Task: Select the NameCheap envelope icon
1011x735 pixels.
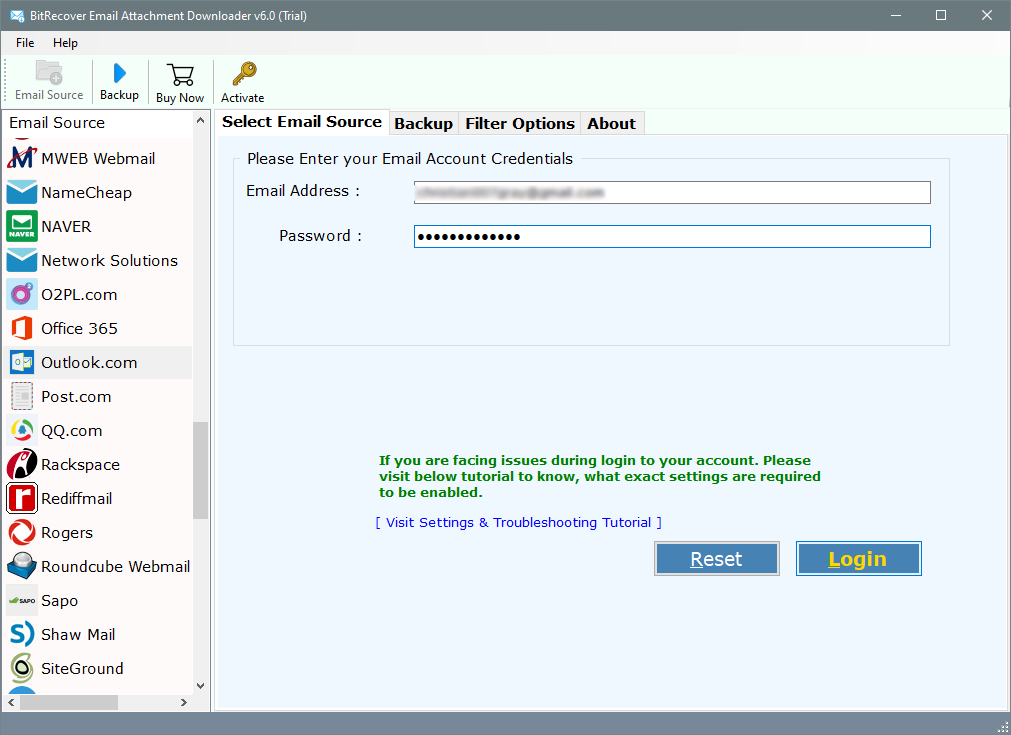Action: [x=22, y=192]
